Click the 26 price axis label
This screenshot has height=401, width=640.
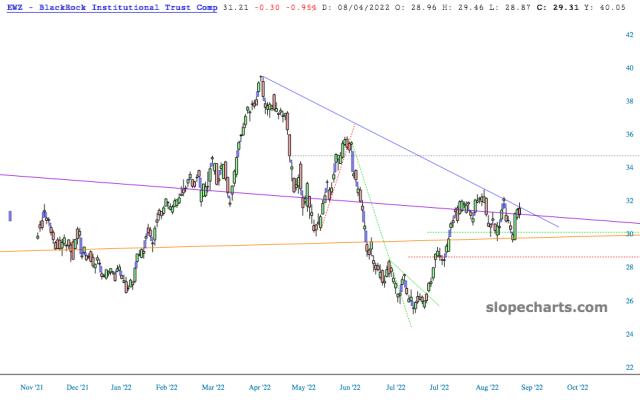click(x=629, y=301)
